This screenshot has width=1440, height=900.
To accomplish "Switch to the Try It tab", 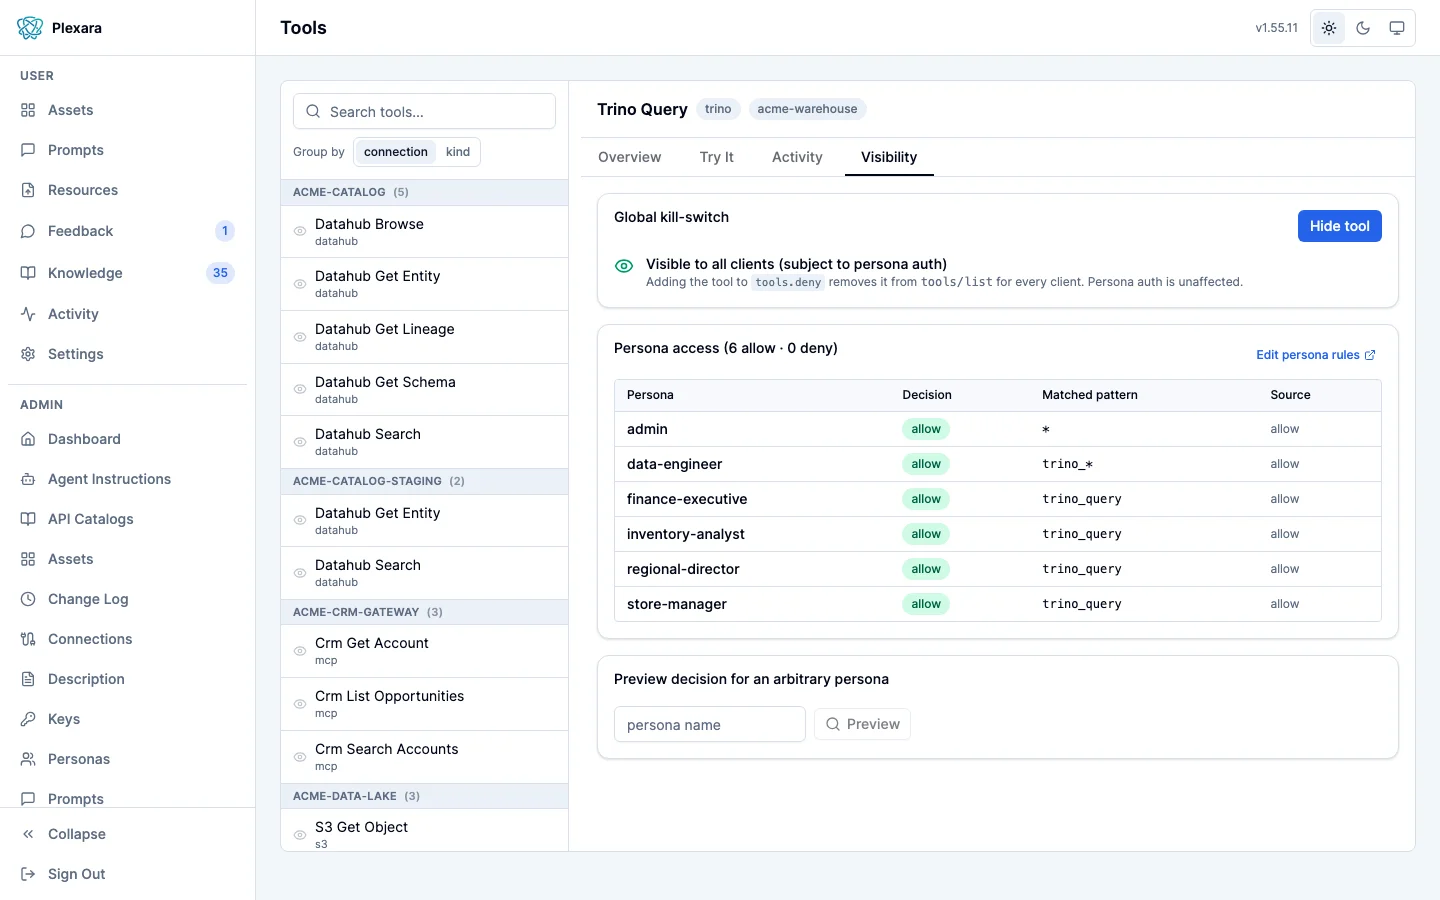I will click(716, 157).
